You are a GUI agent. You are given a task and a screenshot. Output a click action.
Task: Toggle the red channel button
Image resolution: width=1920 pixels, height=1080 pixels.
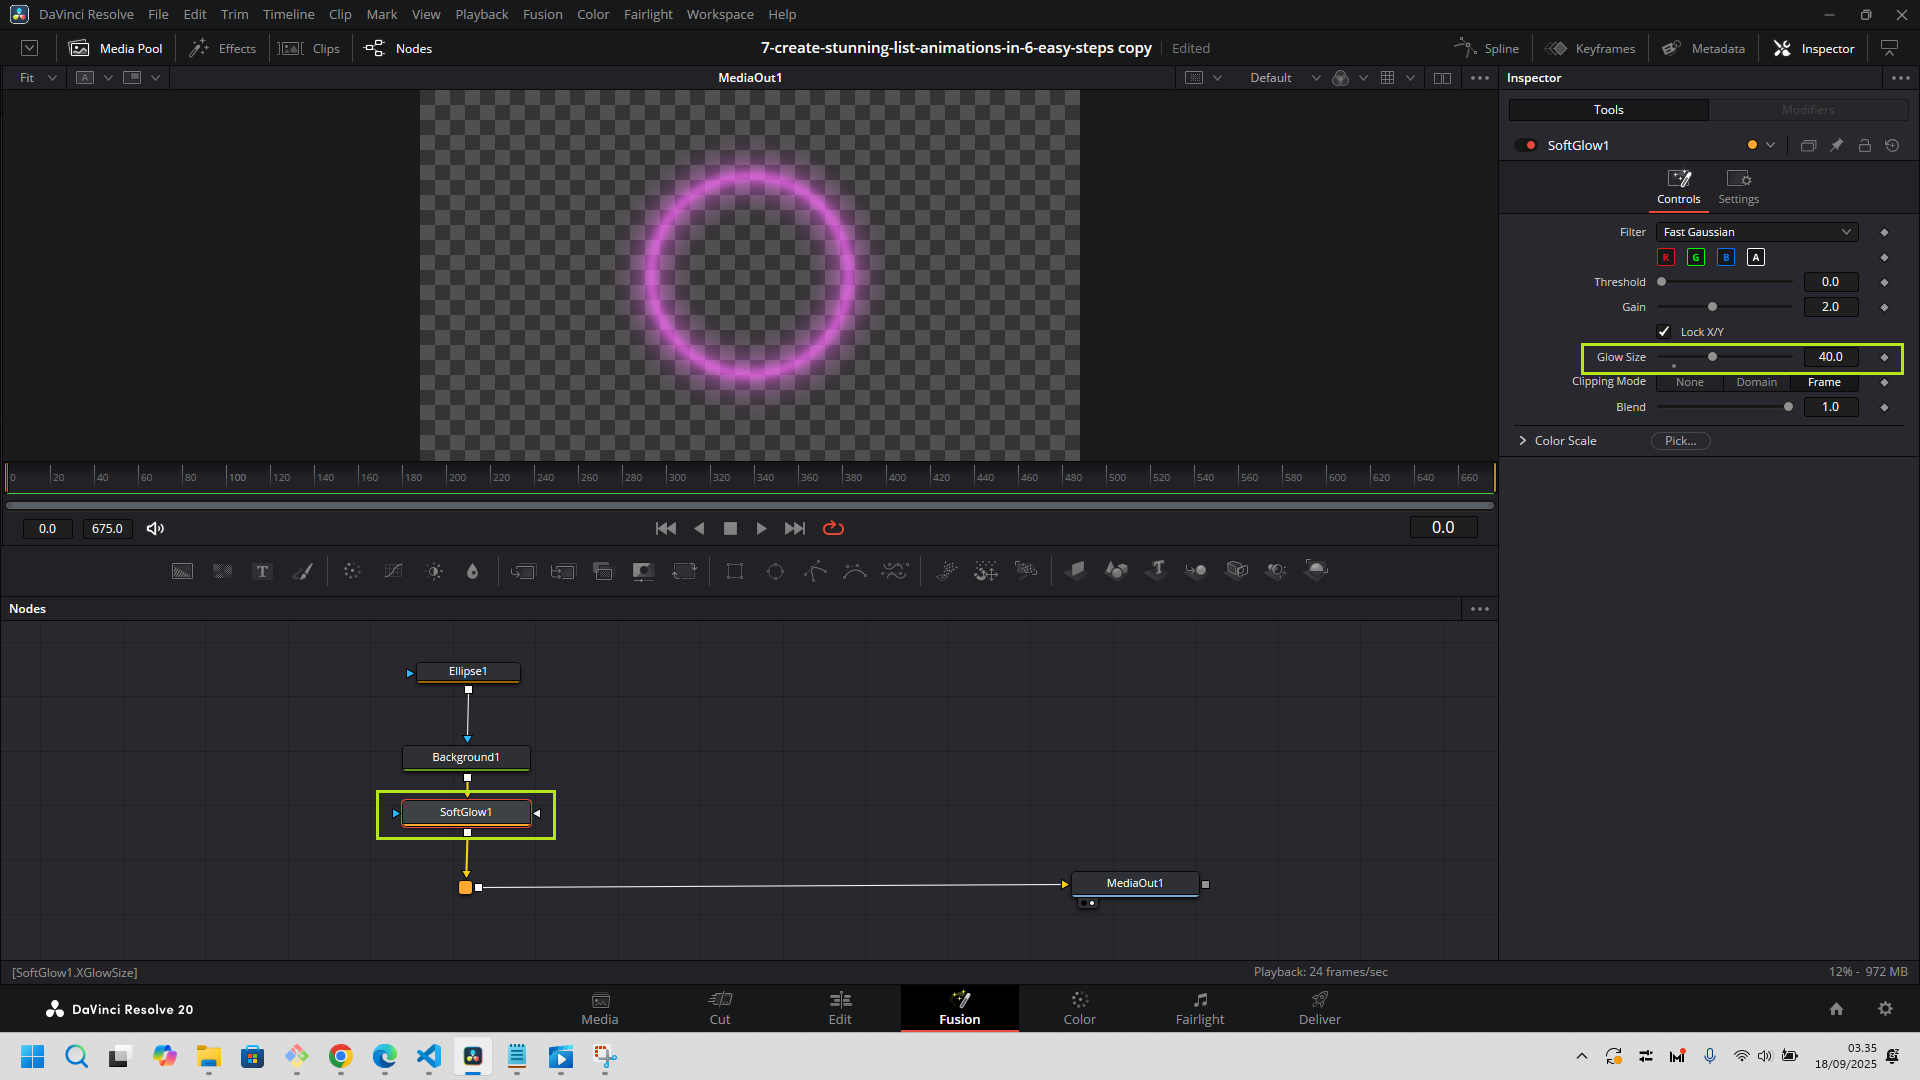[1666, 257]
